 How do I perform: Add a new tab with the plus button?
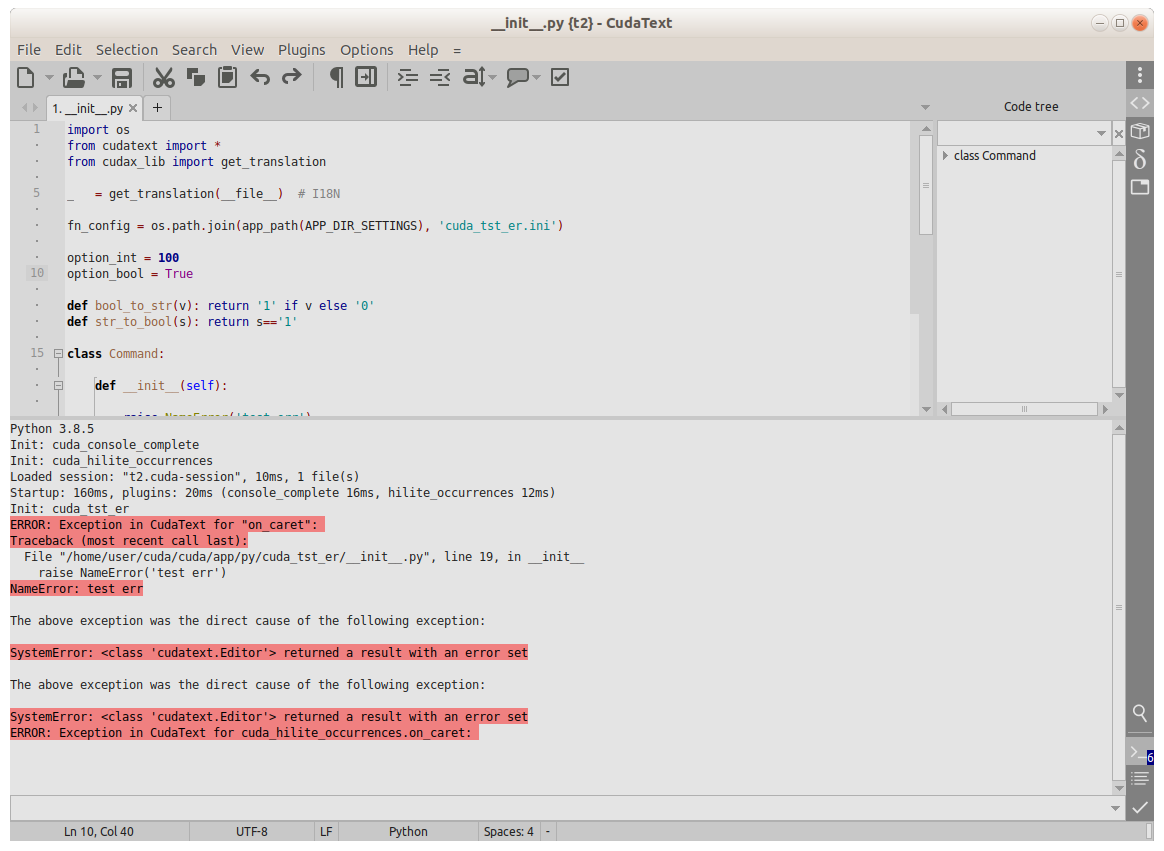(x=157, y=108)
